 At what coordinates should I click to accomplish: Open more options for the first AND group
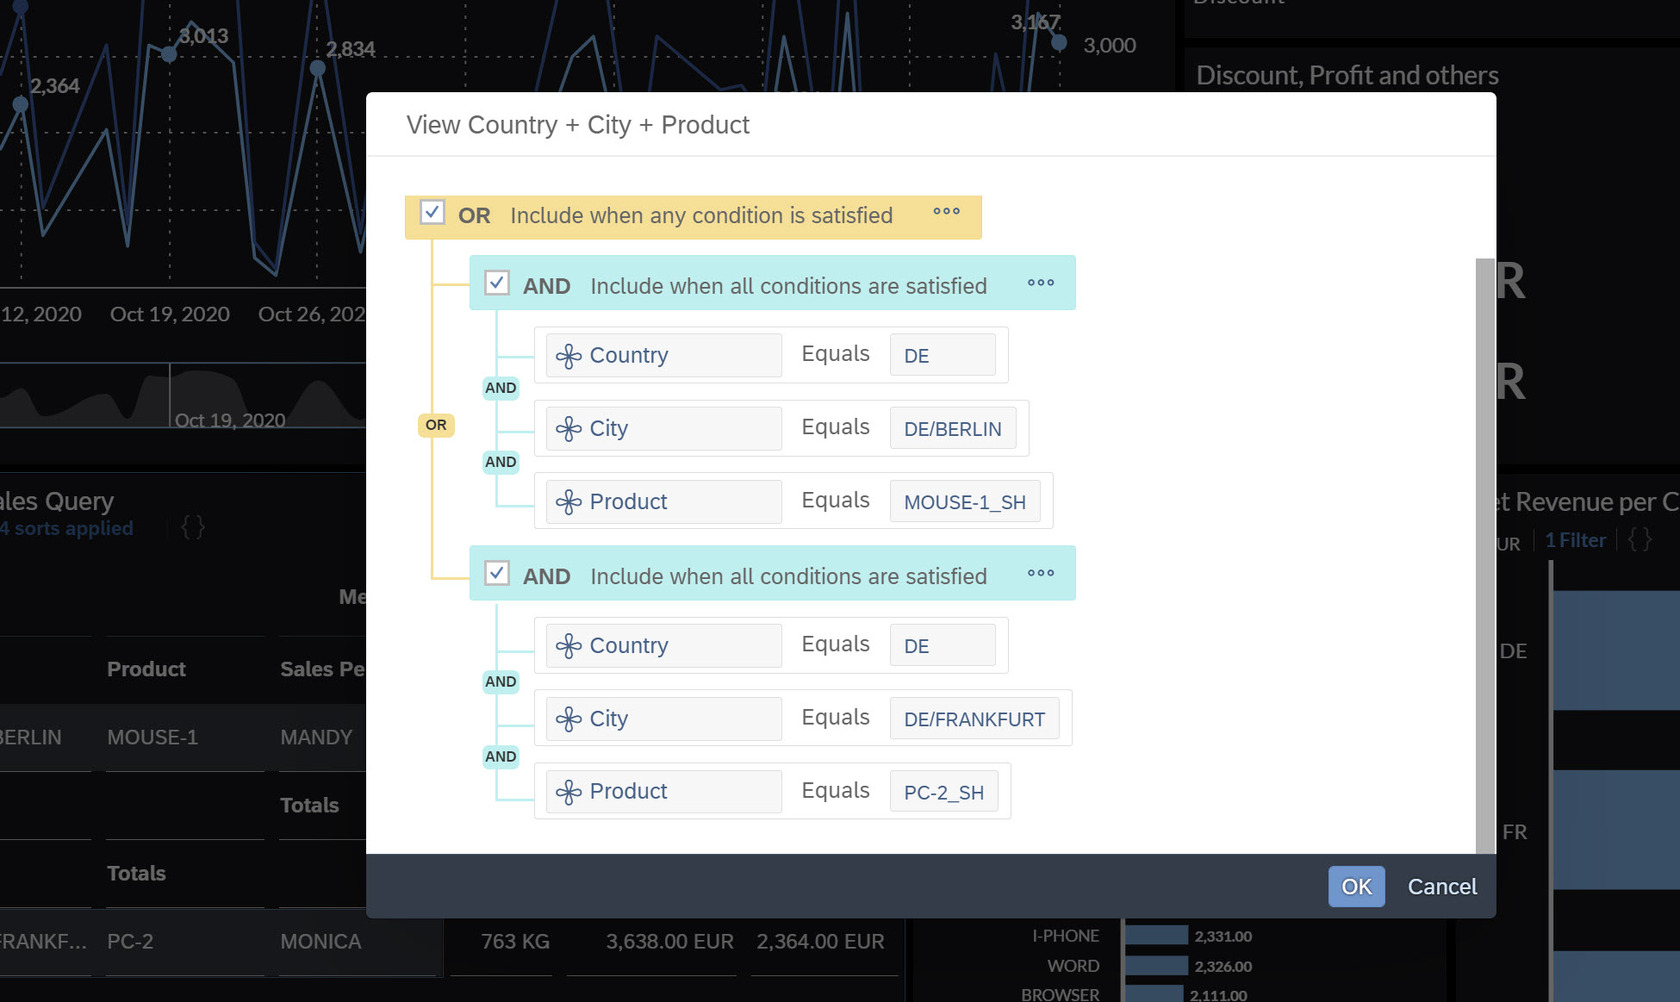click(x=1041, y=283)
